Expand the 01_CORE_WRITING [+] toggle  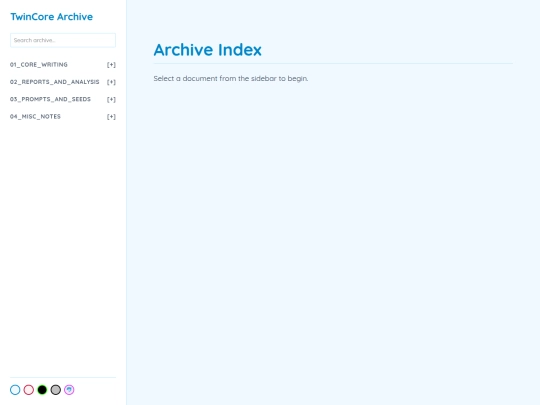click(111, 65)
